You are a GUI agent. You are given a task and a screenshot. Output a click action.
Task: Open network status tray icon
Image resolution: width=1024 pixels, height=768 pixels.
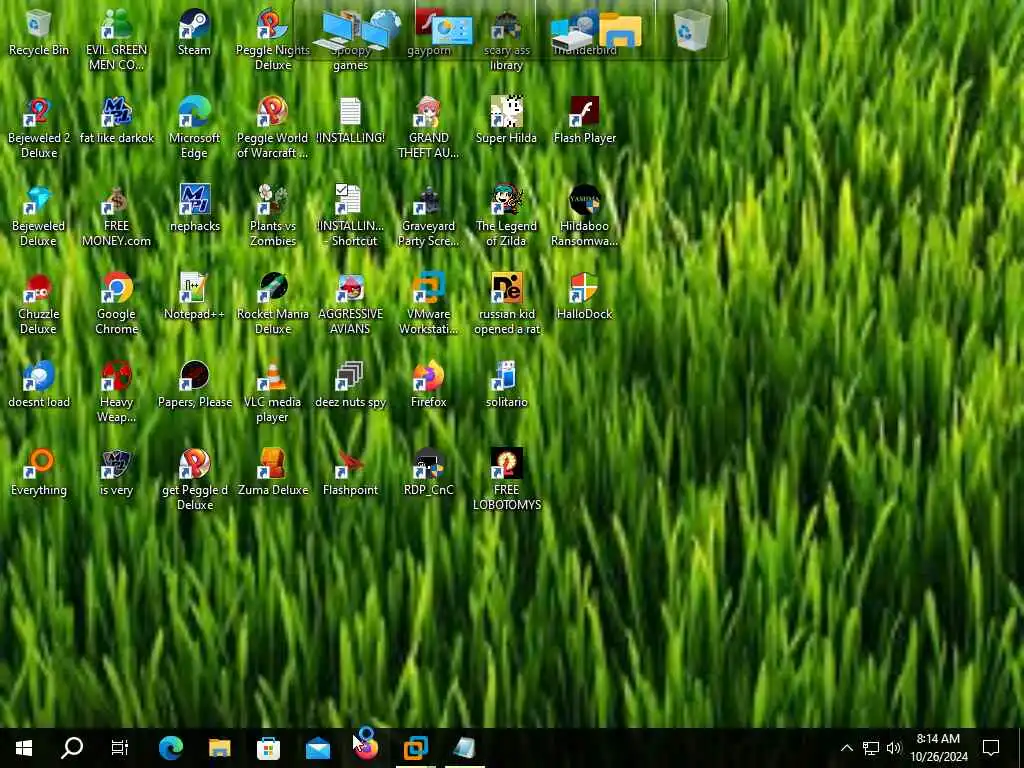871,748
